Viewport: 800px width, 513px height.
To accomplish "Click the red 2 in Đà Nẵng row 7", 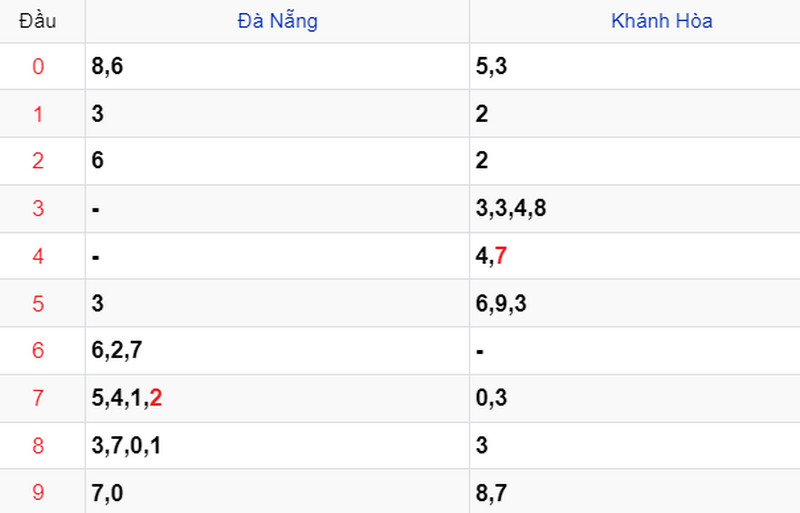I will pyautogui.click(x=156, y=398).
